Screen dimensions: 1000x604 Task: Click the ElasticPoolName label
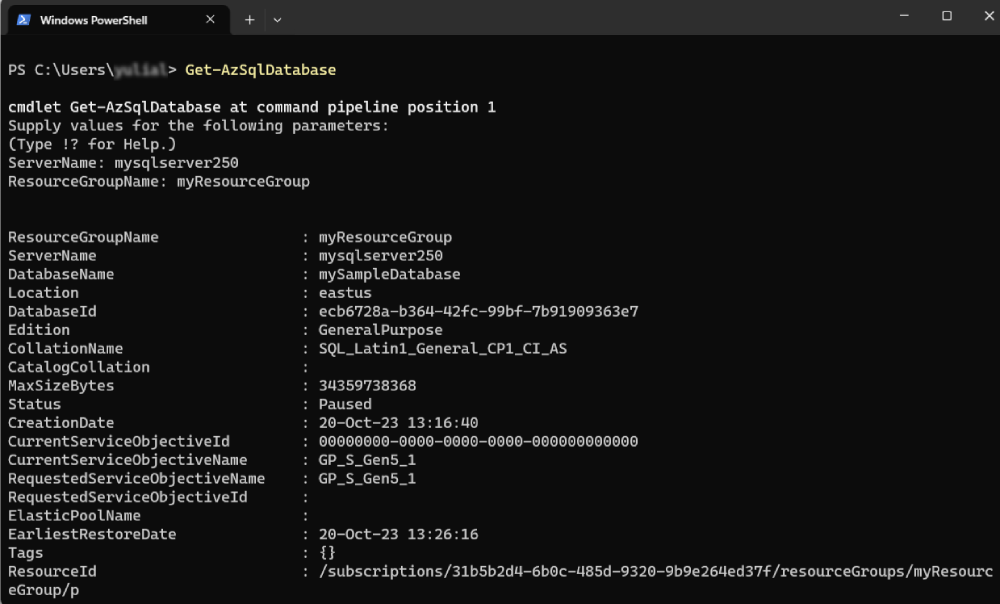coord(74,515)
